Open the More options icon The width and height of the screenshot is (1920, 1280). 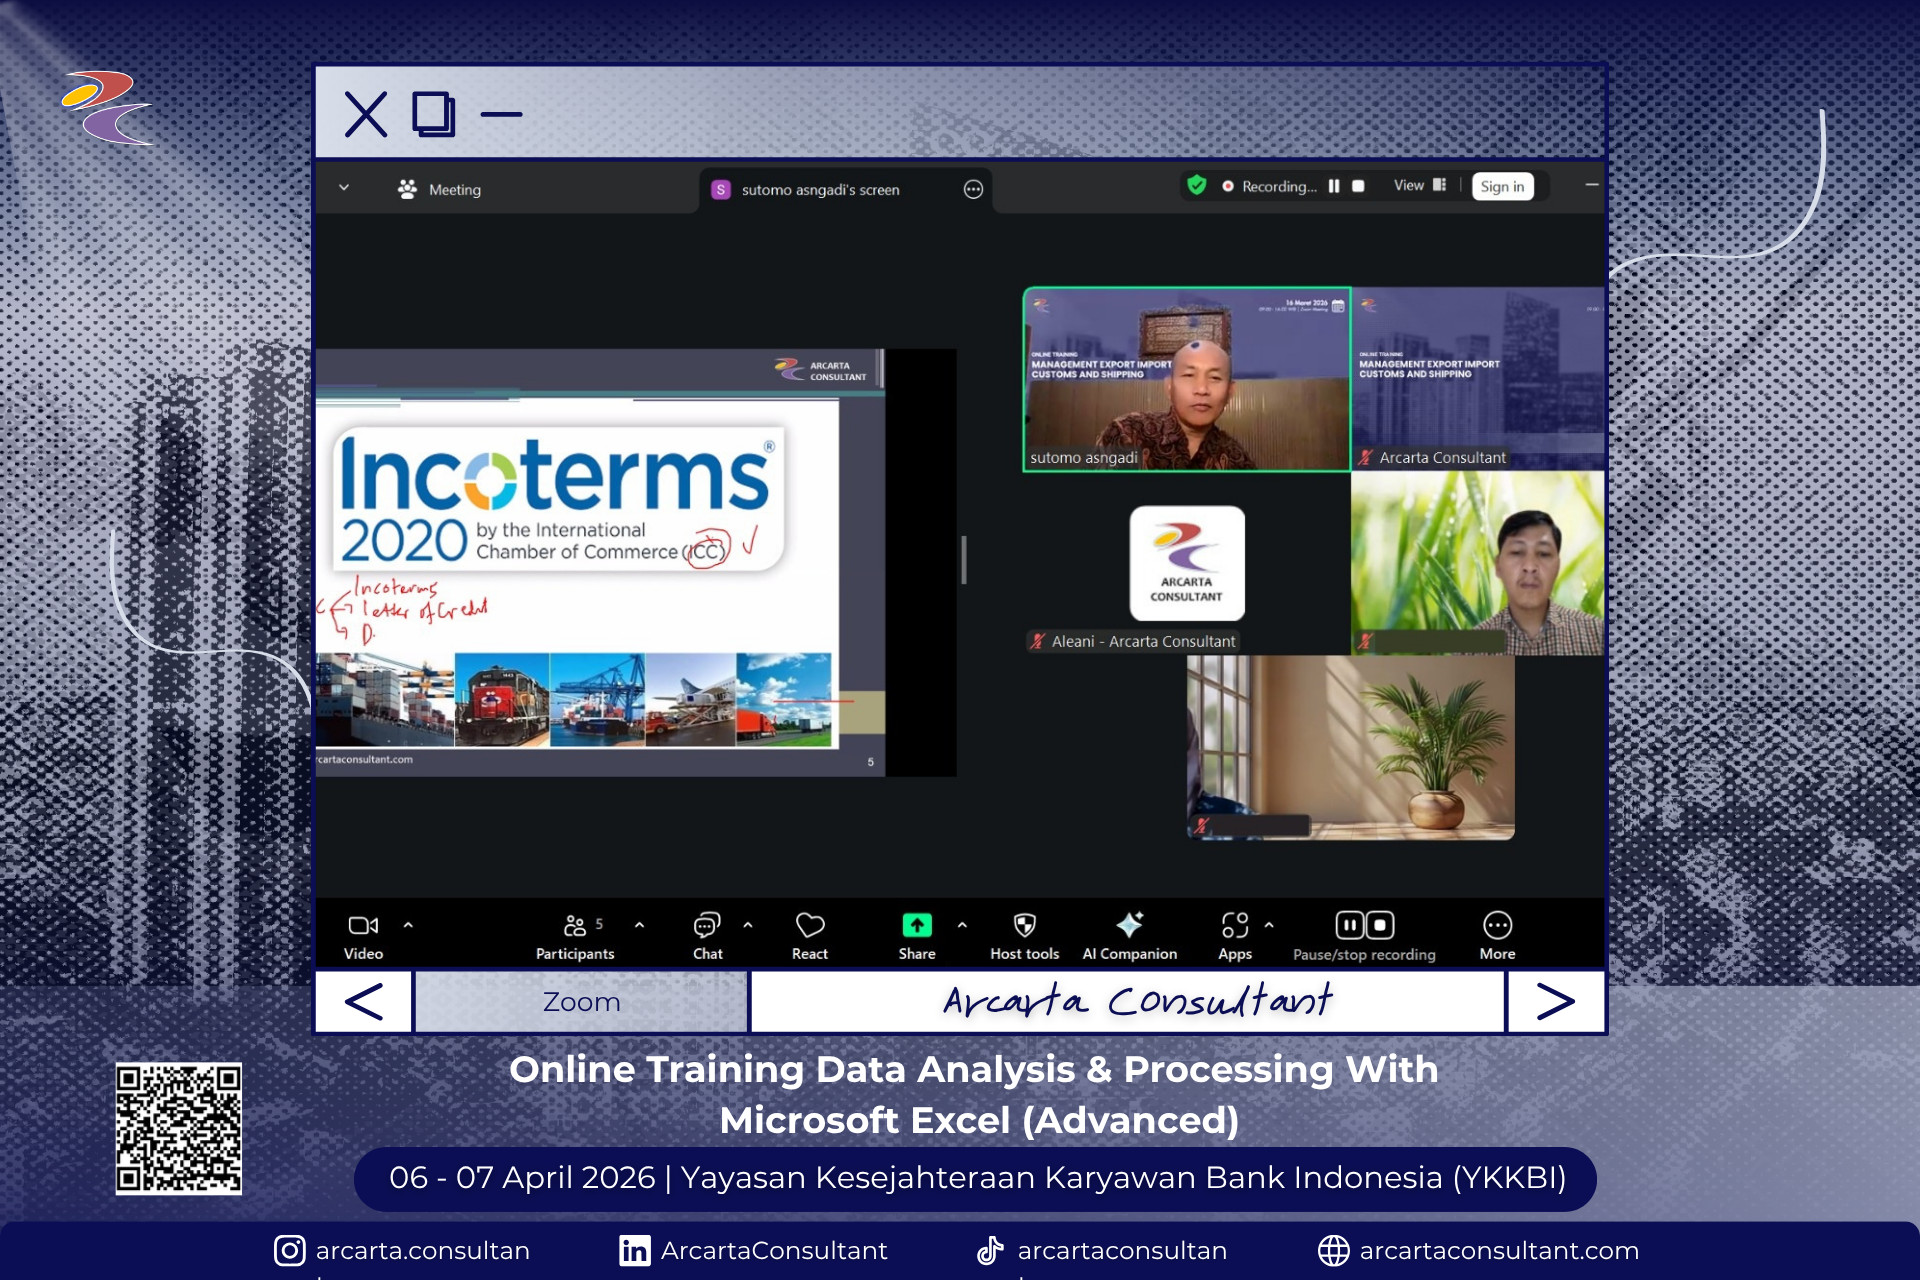point(1497,925)
